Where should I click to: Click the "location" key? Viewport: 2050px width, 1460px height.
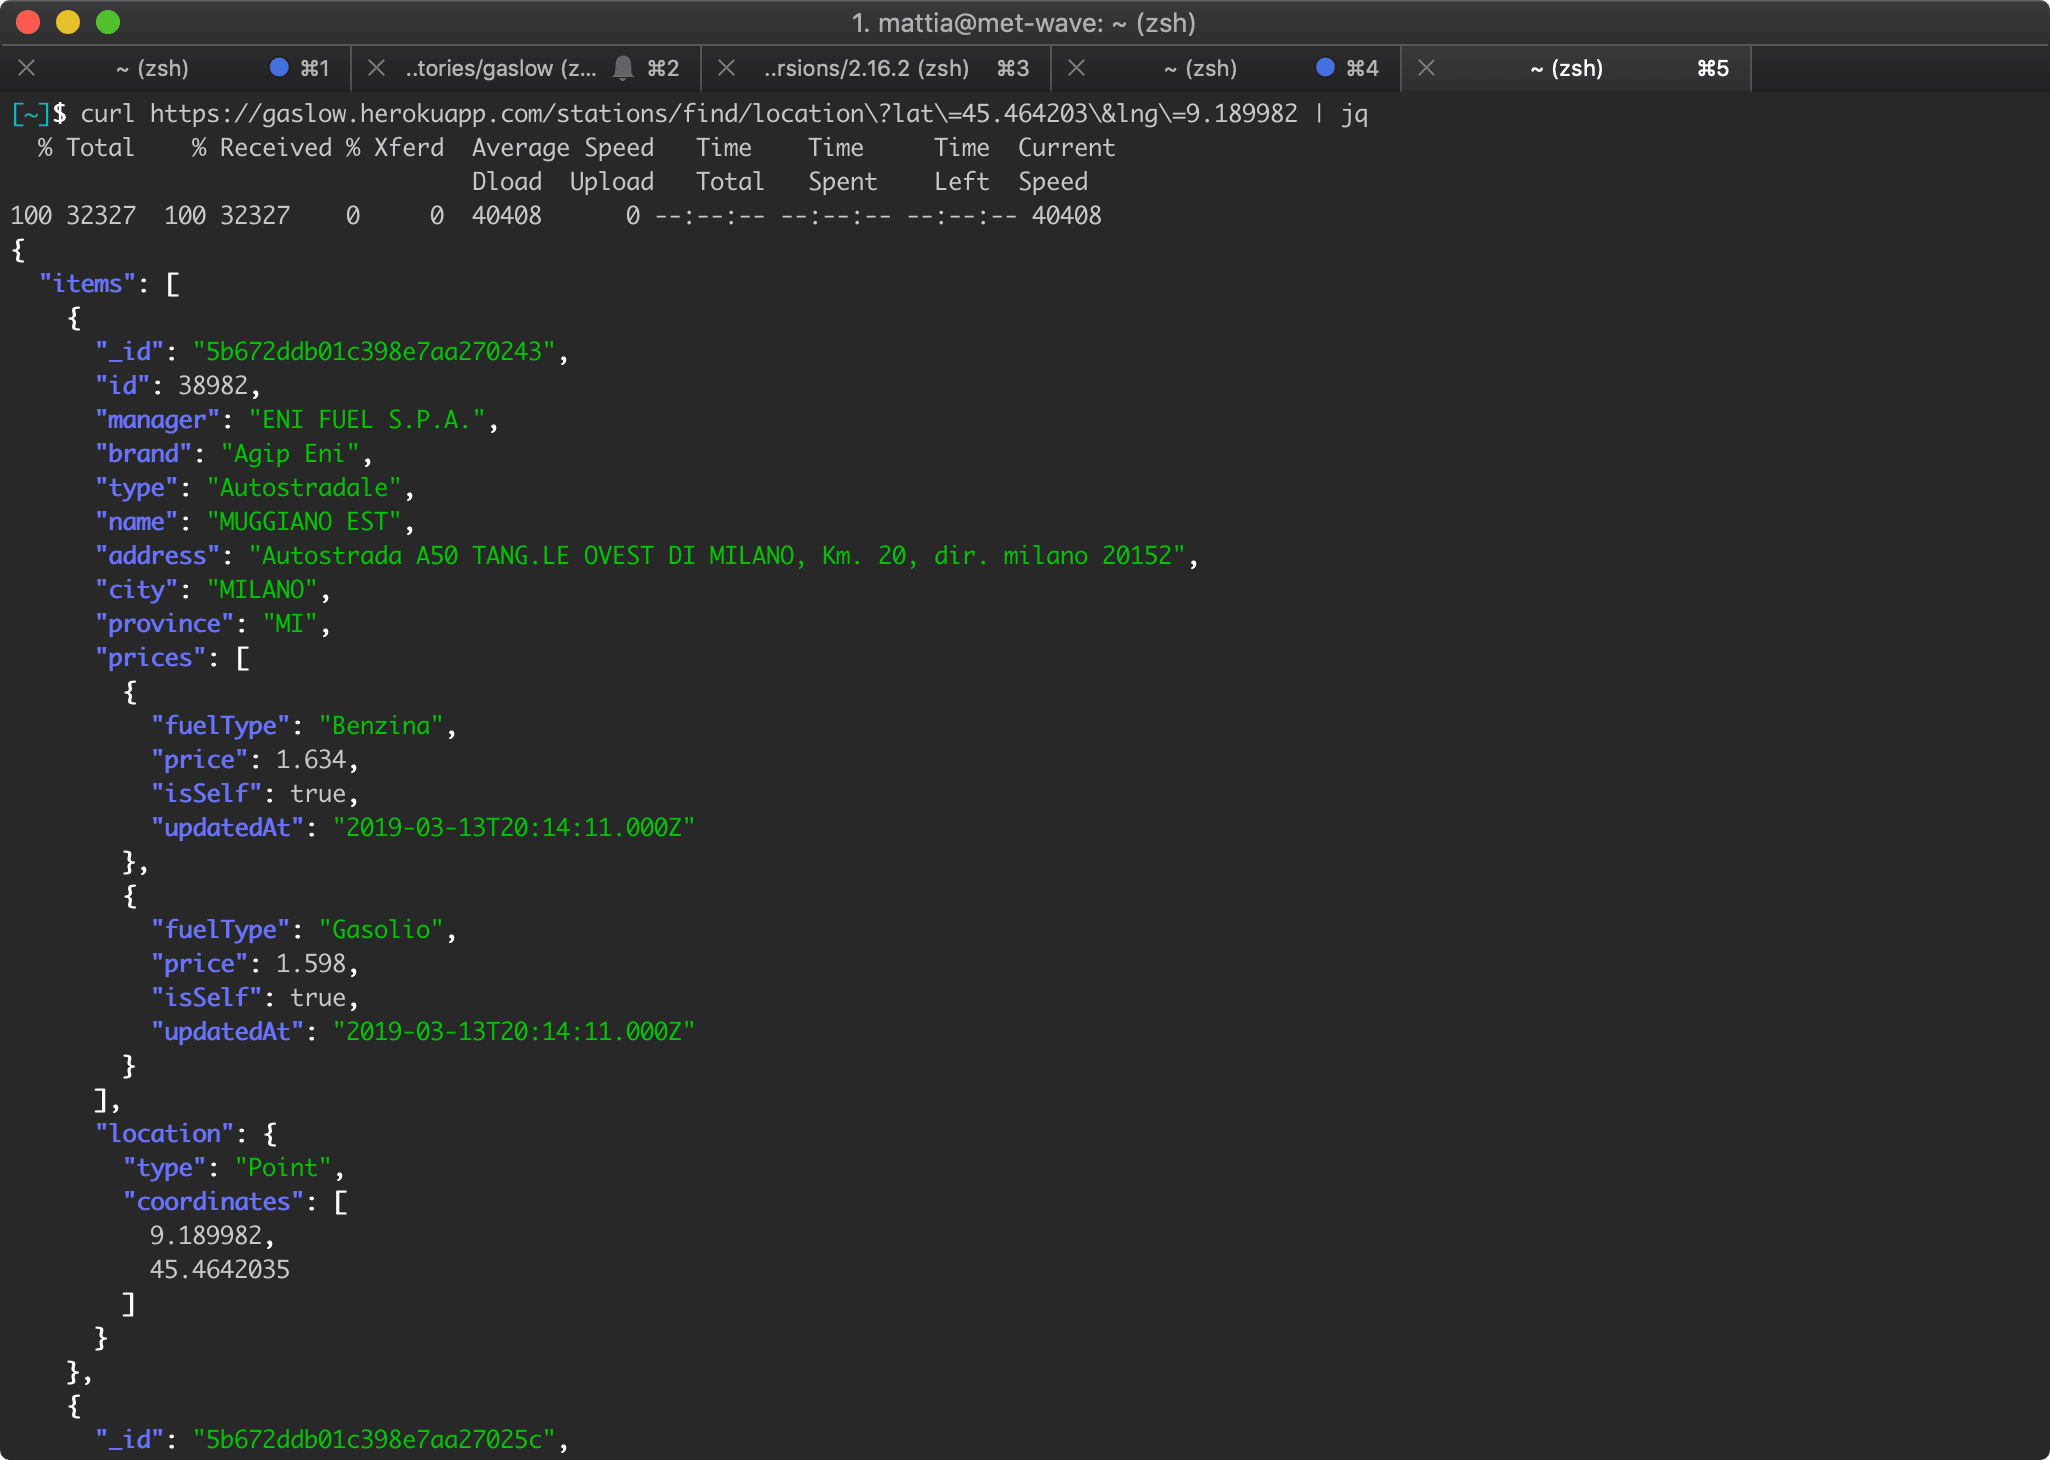164,1134
